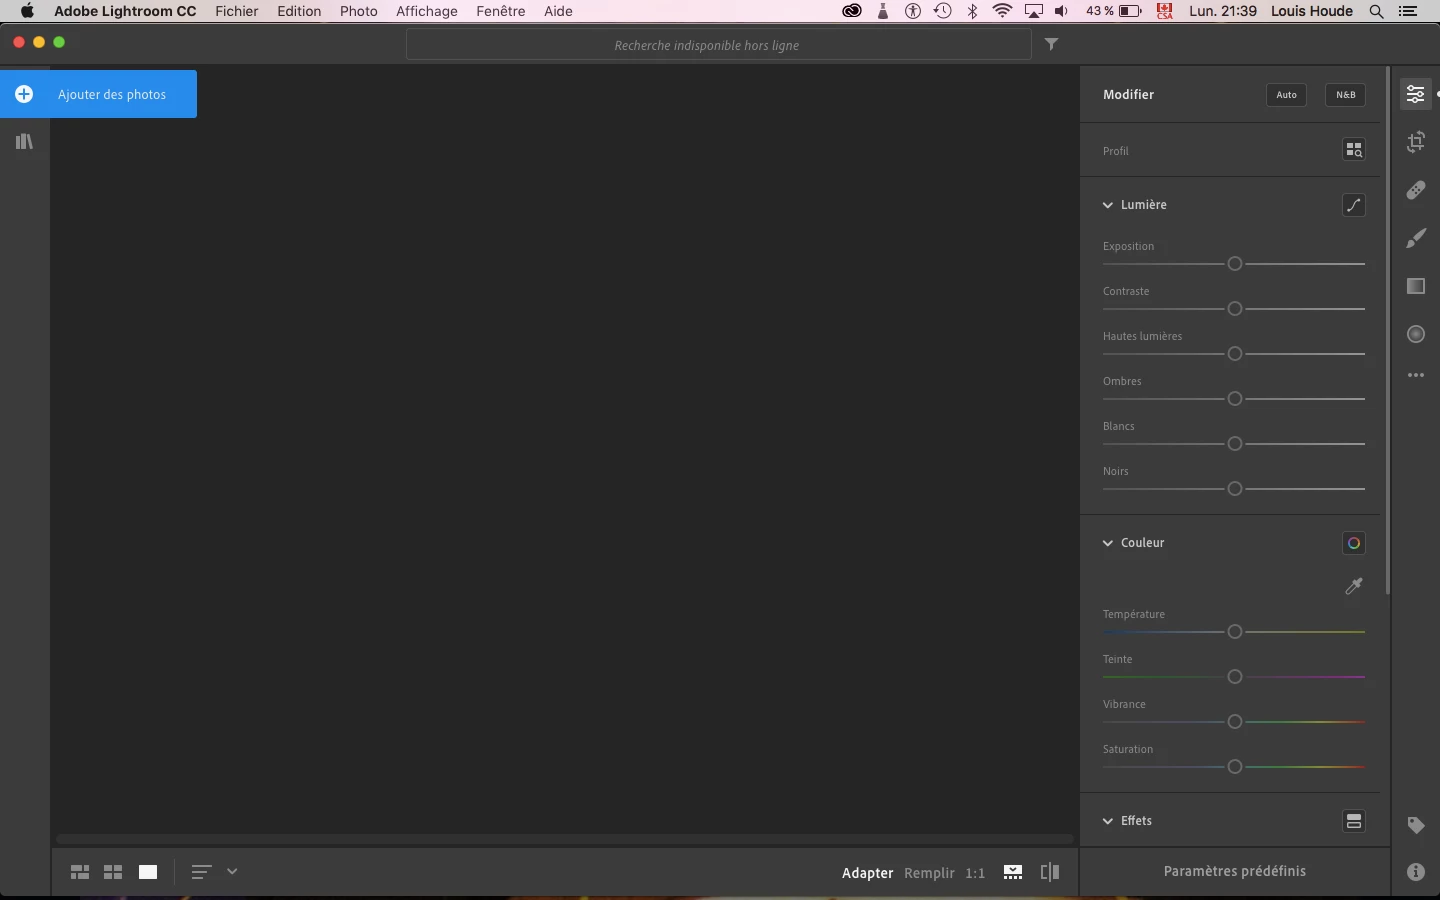Open macOS Notification Center icon
The width and height of the screenshot is (1440, 900).
click(x=1409, y=11)
